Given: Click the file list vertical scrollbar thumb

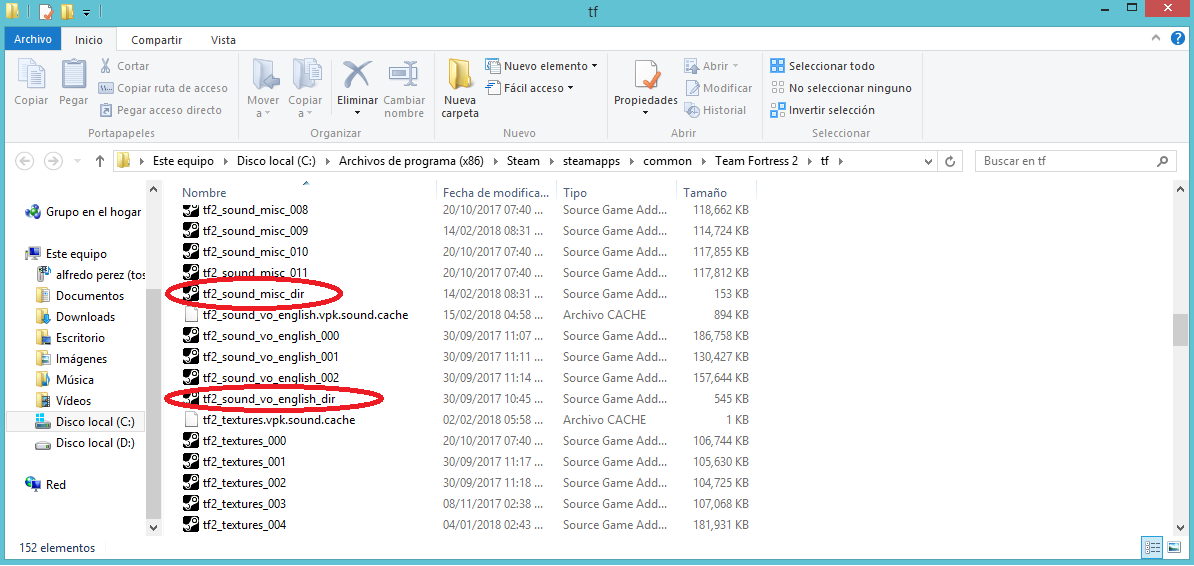Looking at the screenshot, I should (x=1180, y=330).
